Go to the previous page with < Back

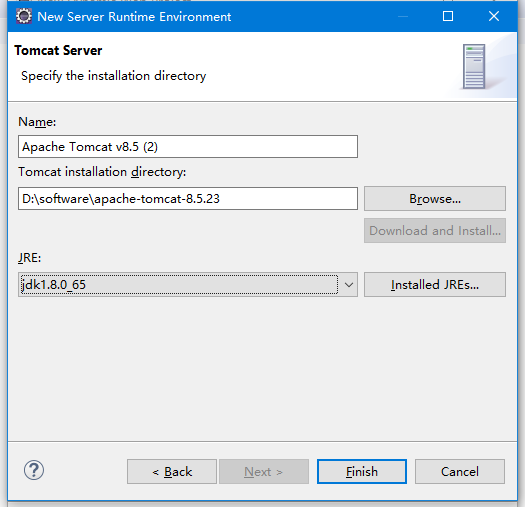[x=172, y=472]
